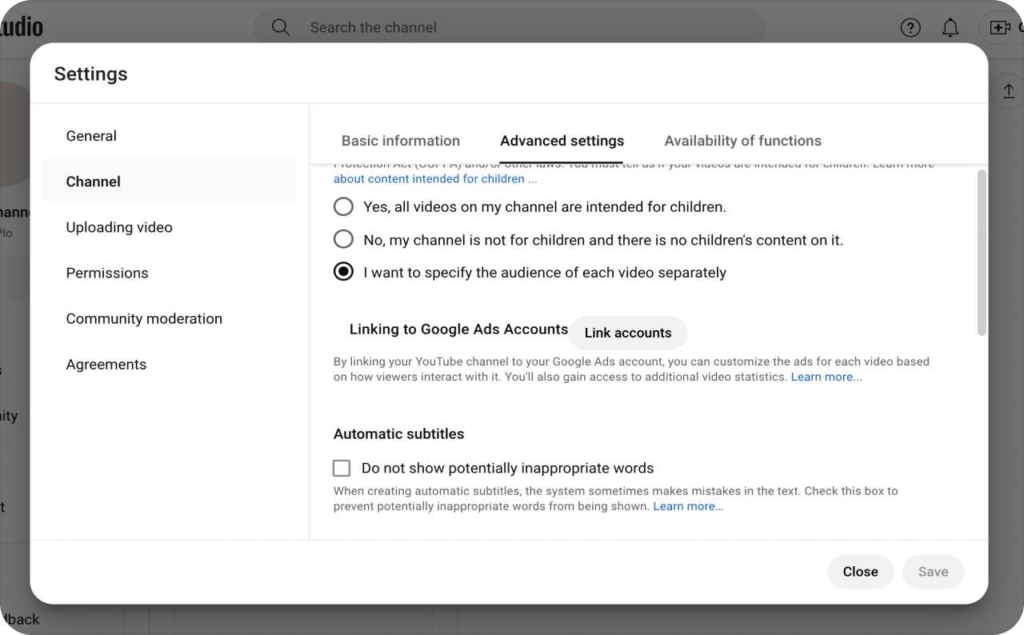This screenshot has width=1024, height=635.
Task: Open the Permissions settings section
Action: pyautogui.click(x=107, y=273)
